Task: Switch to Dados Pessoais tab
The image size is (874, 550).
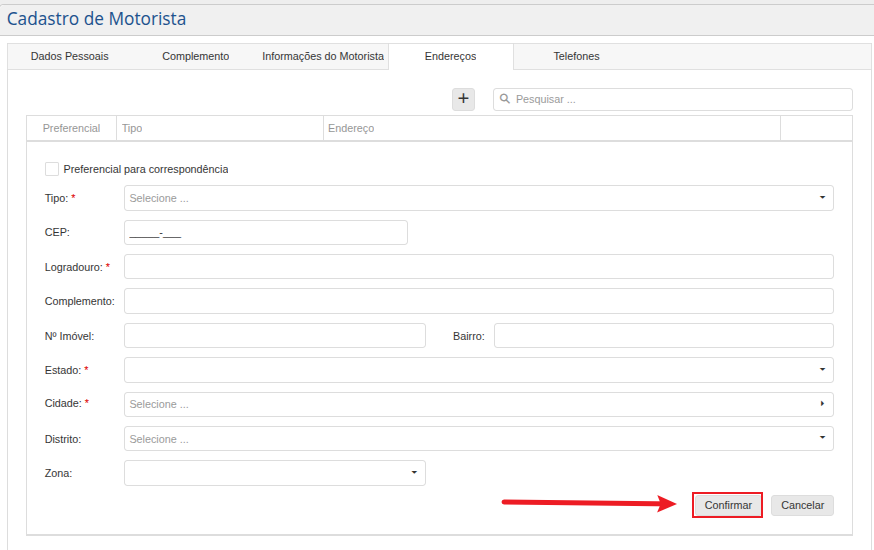Action: tap(70, 56)
